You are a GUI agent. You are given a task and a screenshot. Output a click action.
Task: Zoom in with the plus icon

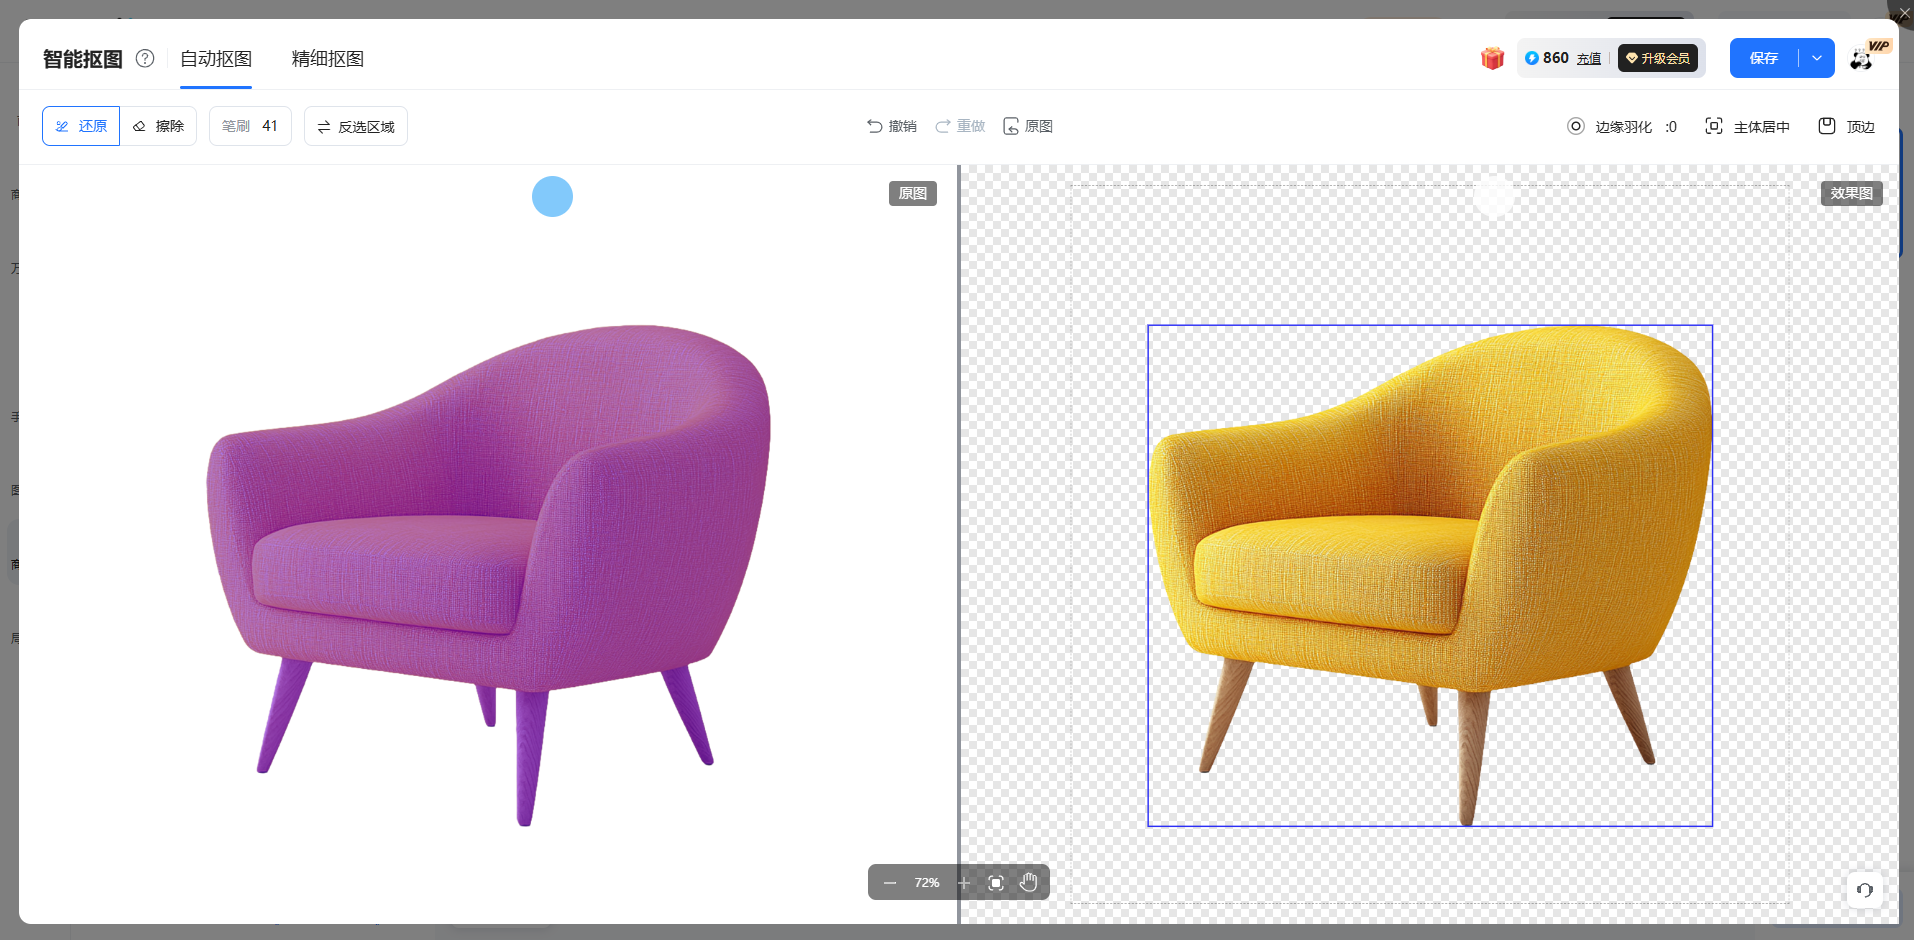(x=964, y=883)
